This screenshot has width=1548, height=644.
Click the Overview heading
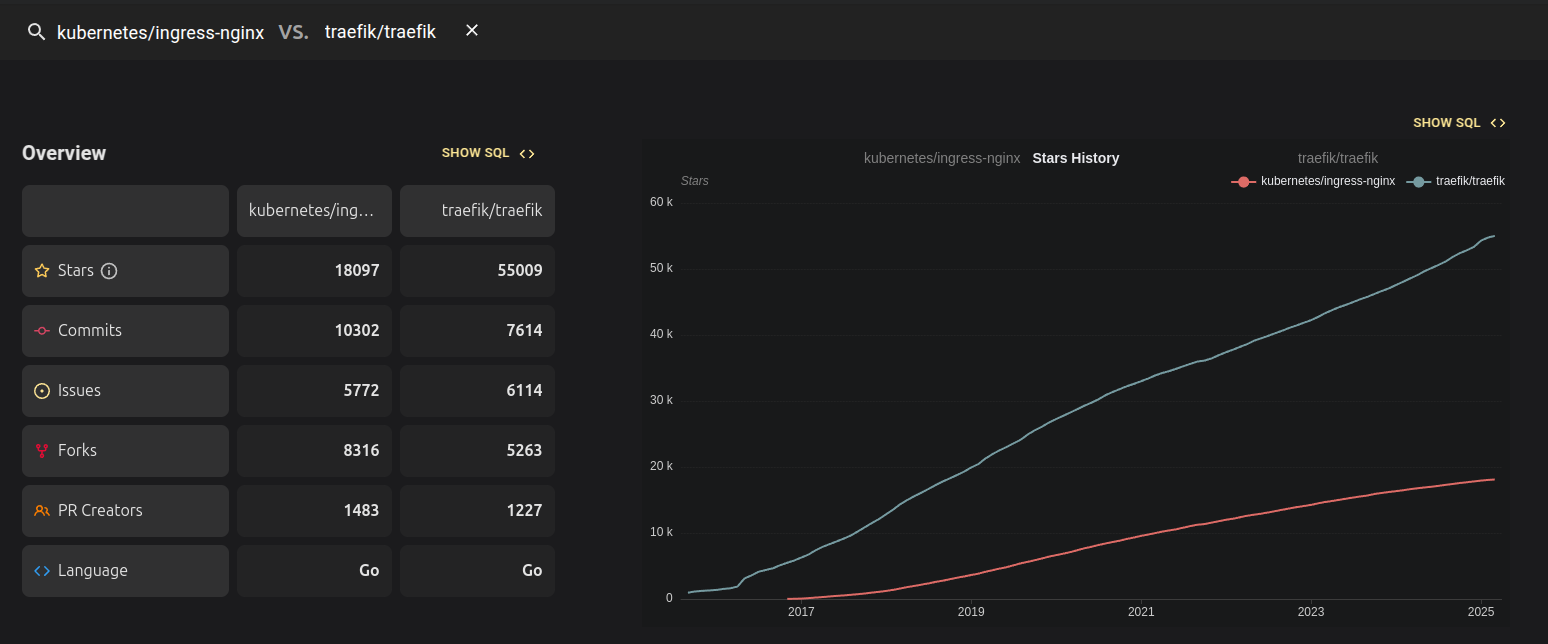click(64, 153)
